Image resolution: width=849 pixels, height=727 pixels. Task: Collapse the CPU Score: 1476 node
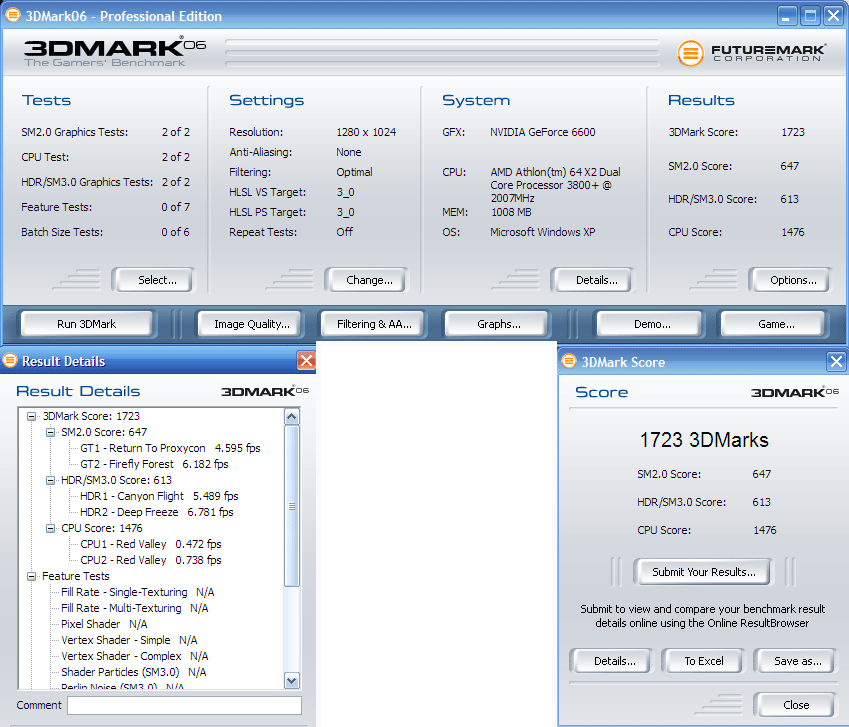50,528
